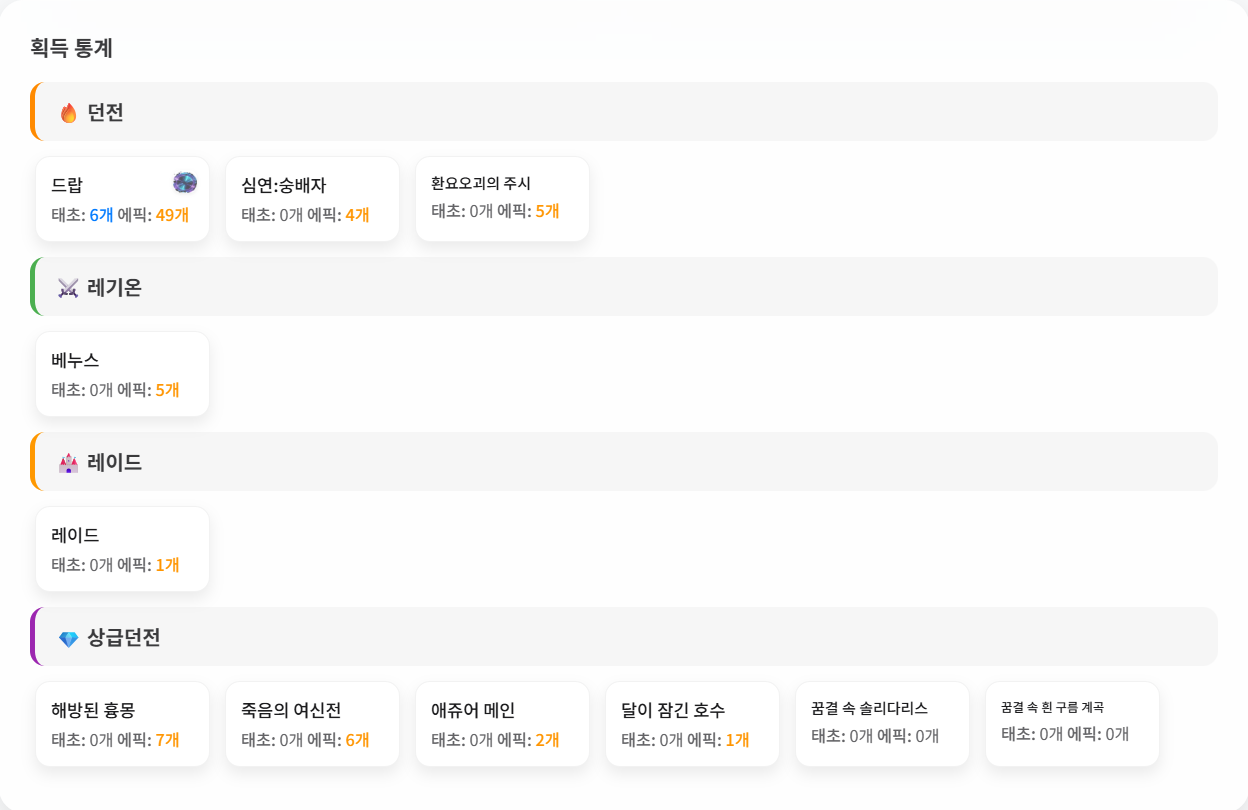Click the castle icon beside 레이드
The image size is (1248, 810).
click(x=68, y=463)
